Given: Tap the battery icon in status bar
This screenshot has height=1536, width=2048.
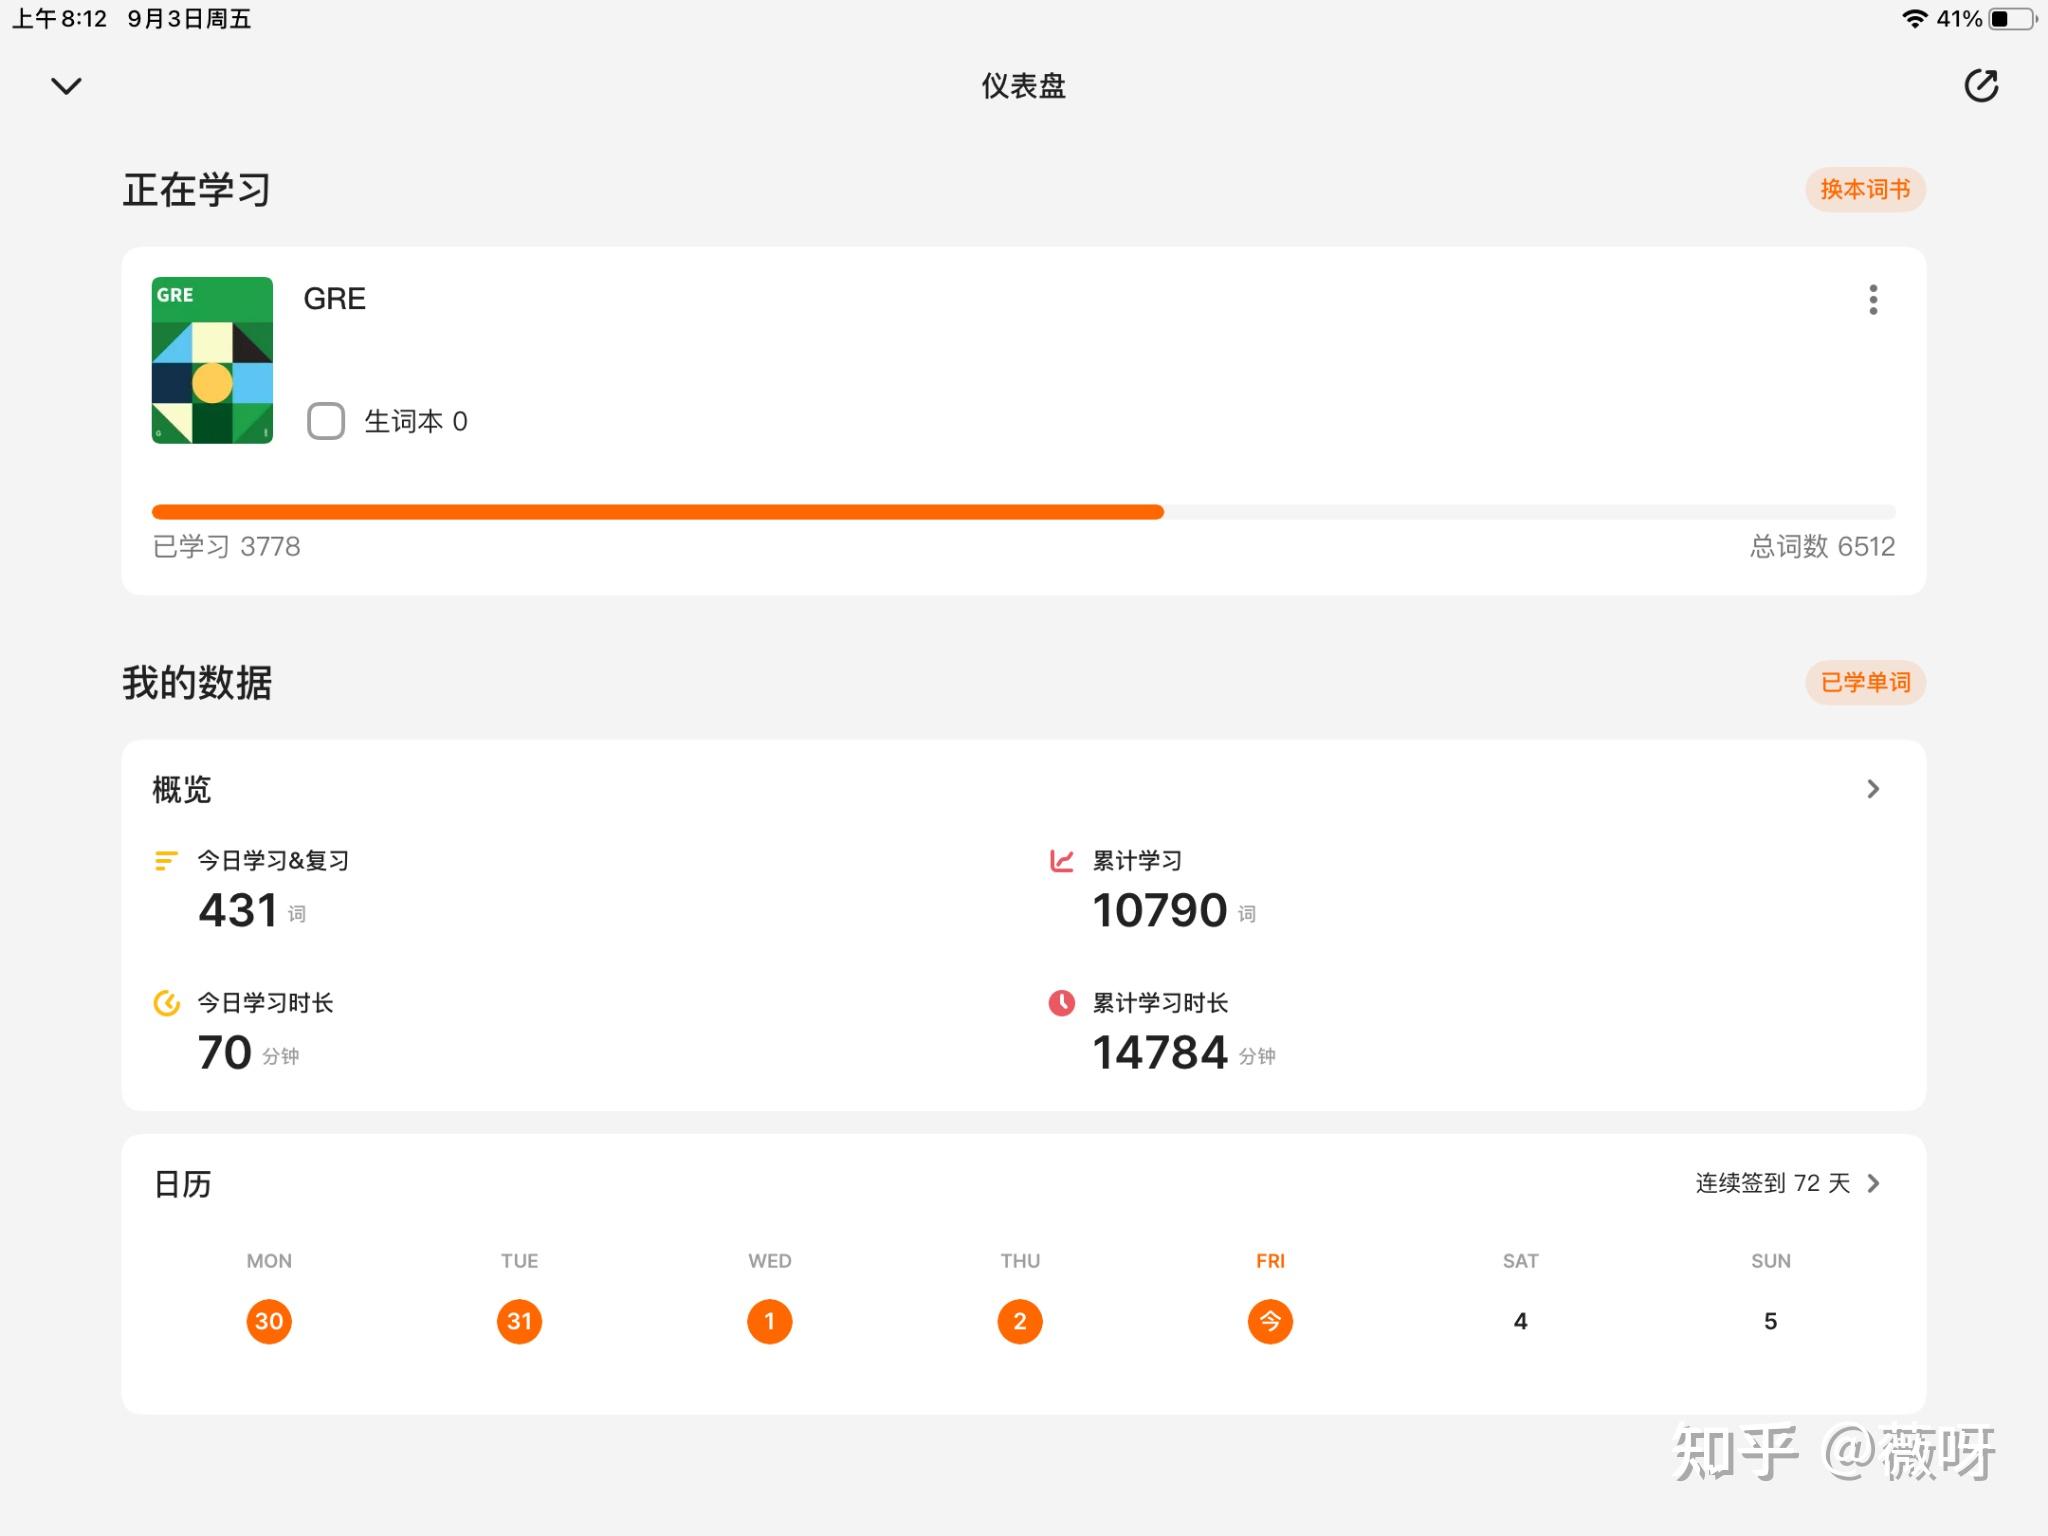Looking at the screenshot, I should pyautogui.click(x=2012, y=19).
